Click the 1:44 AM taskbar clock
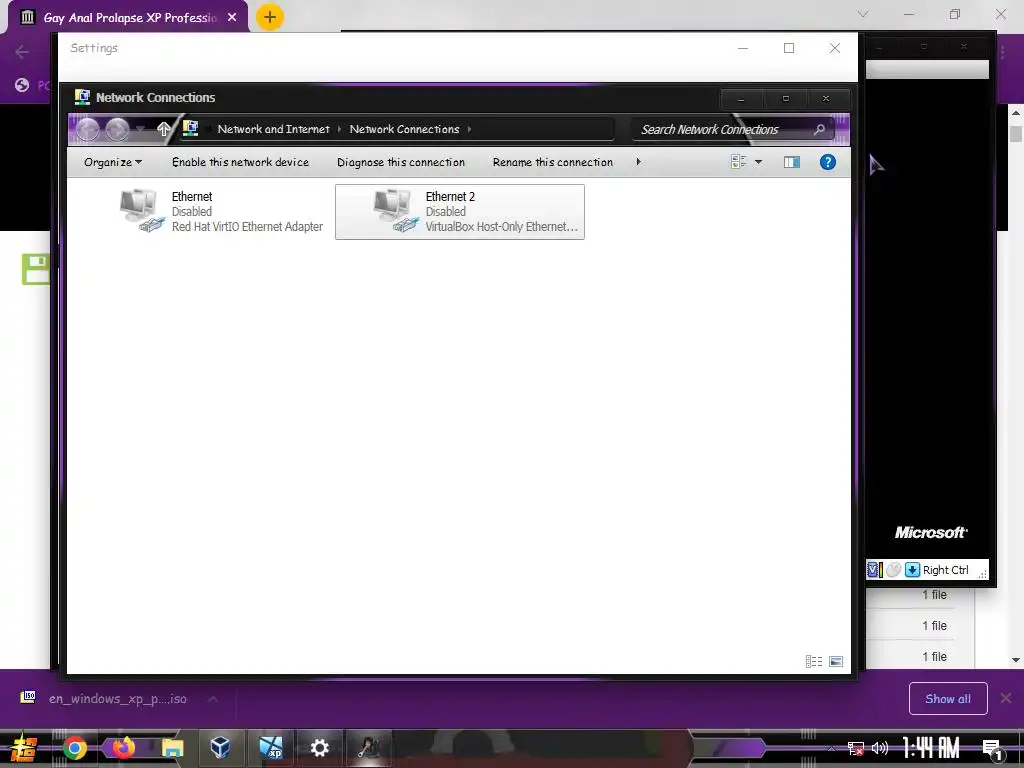The width and height of the screenshot is (1024, 768). [931, 748]
